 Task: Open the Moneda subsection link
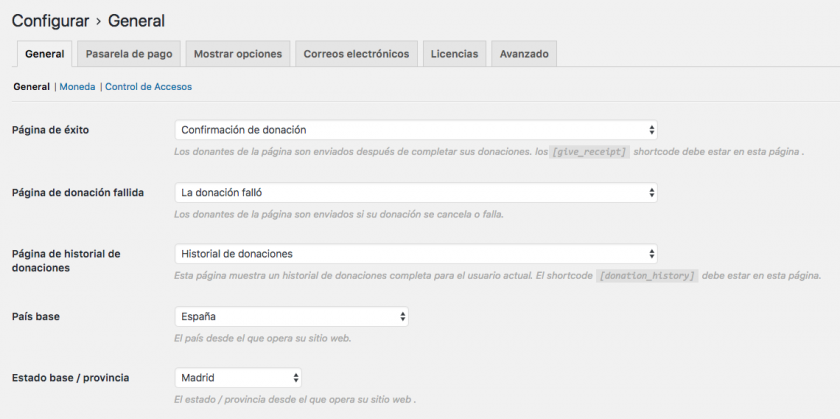77,87
